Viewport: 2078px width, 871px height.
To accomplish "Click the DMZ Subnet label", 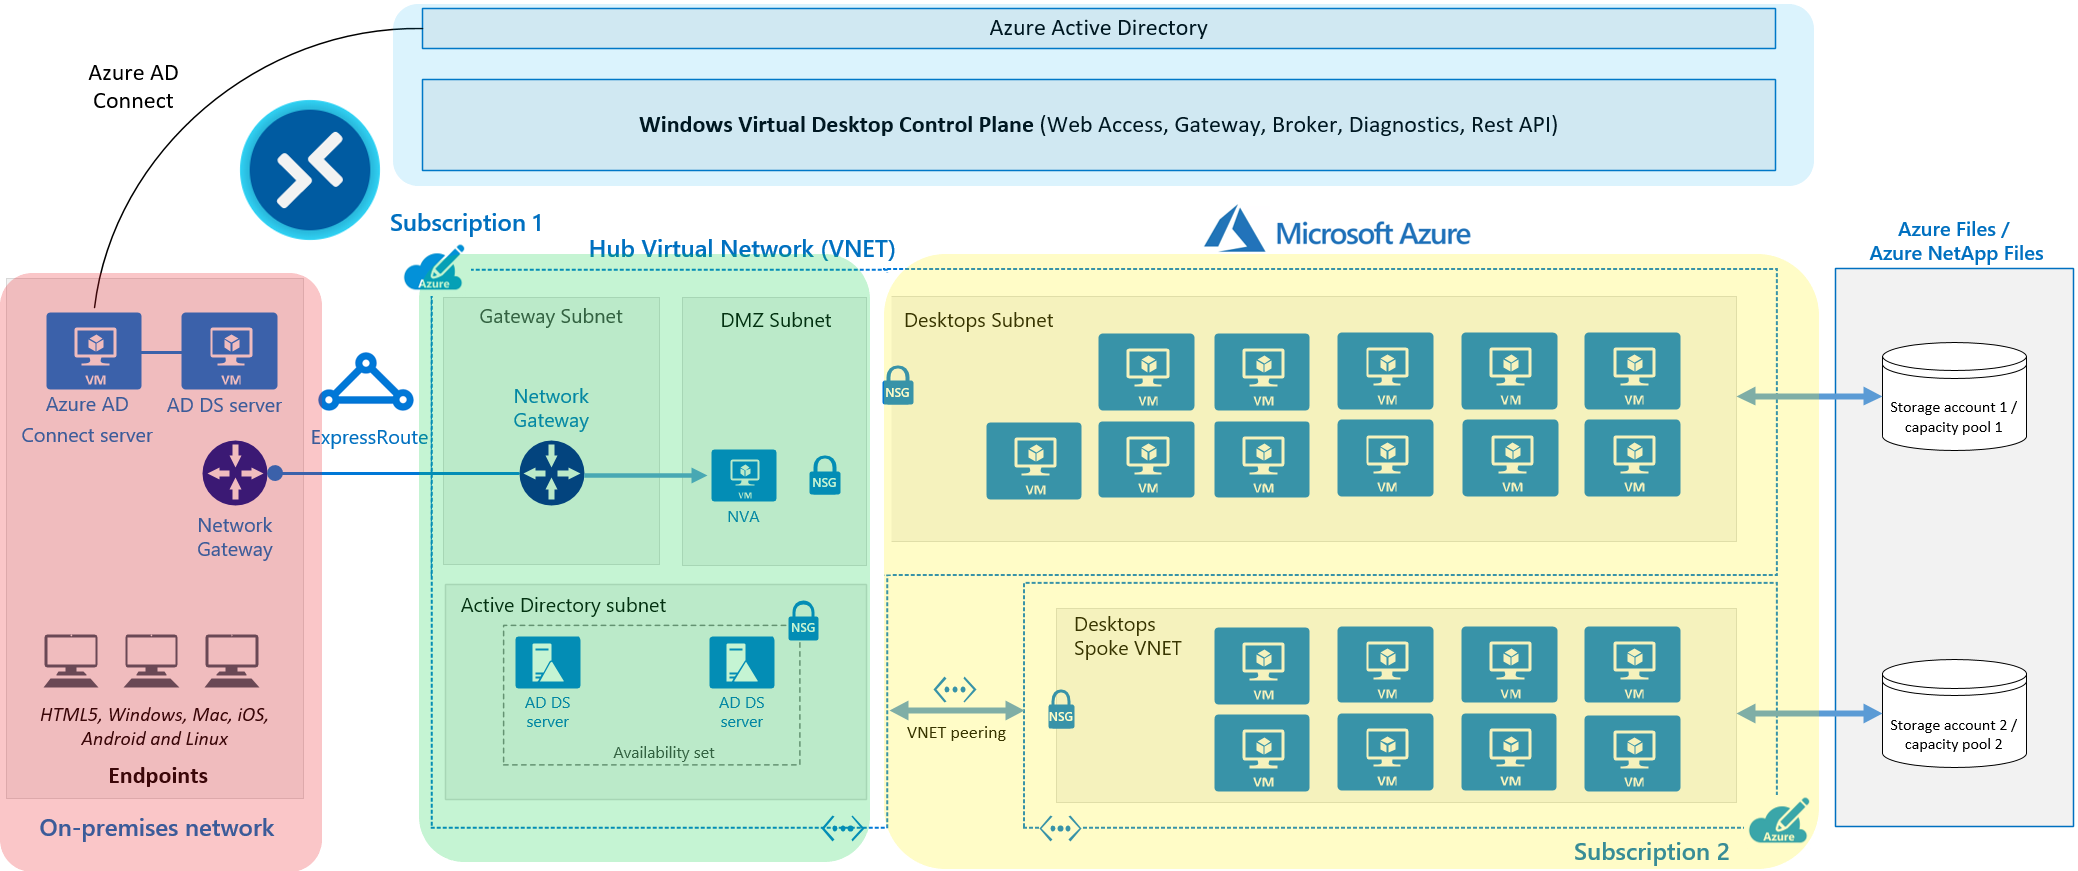I will pos(776,320).
